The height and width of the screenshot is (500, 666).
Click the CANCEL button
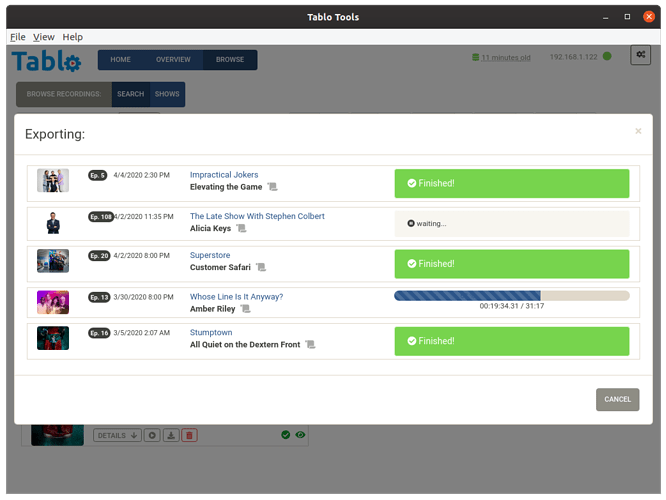617,399
